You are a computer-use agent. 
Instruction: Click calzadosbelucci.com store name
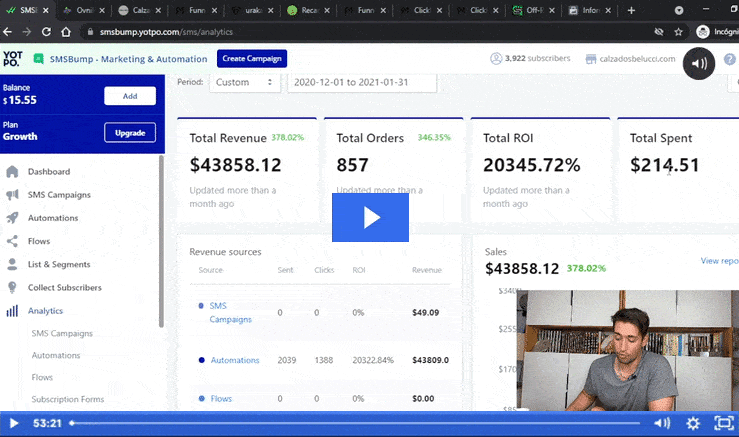coord(637,59)
